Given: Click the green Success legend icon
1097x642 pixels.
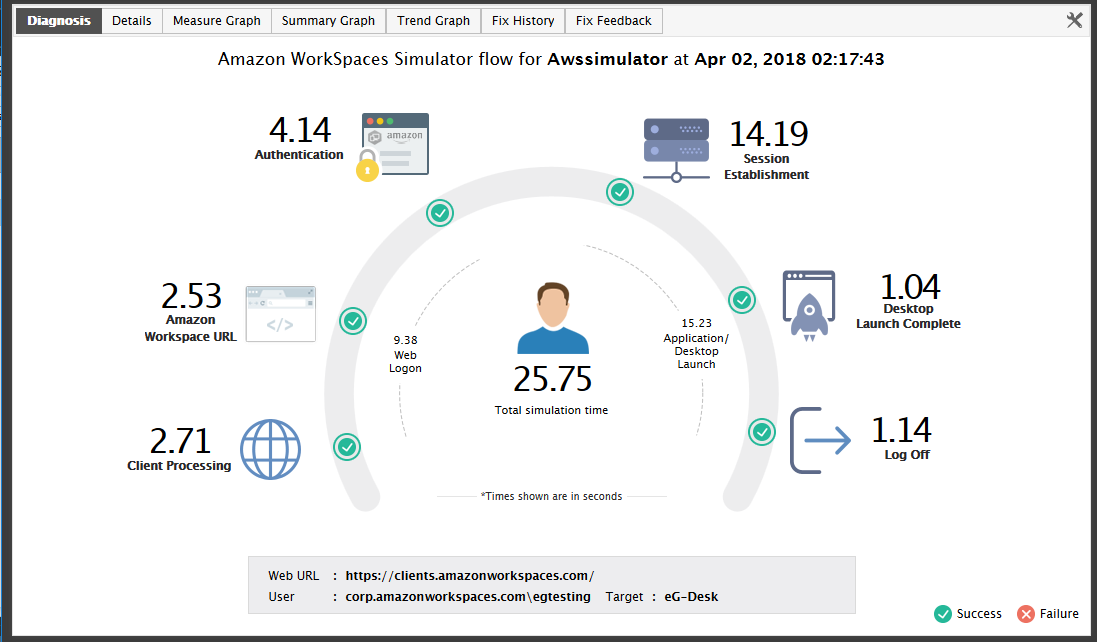Looking at the screenshot, I should [x=943, y=614].
